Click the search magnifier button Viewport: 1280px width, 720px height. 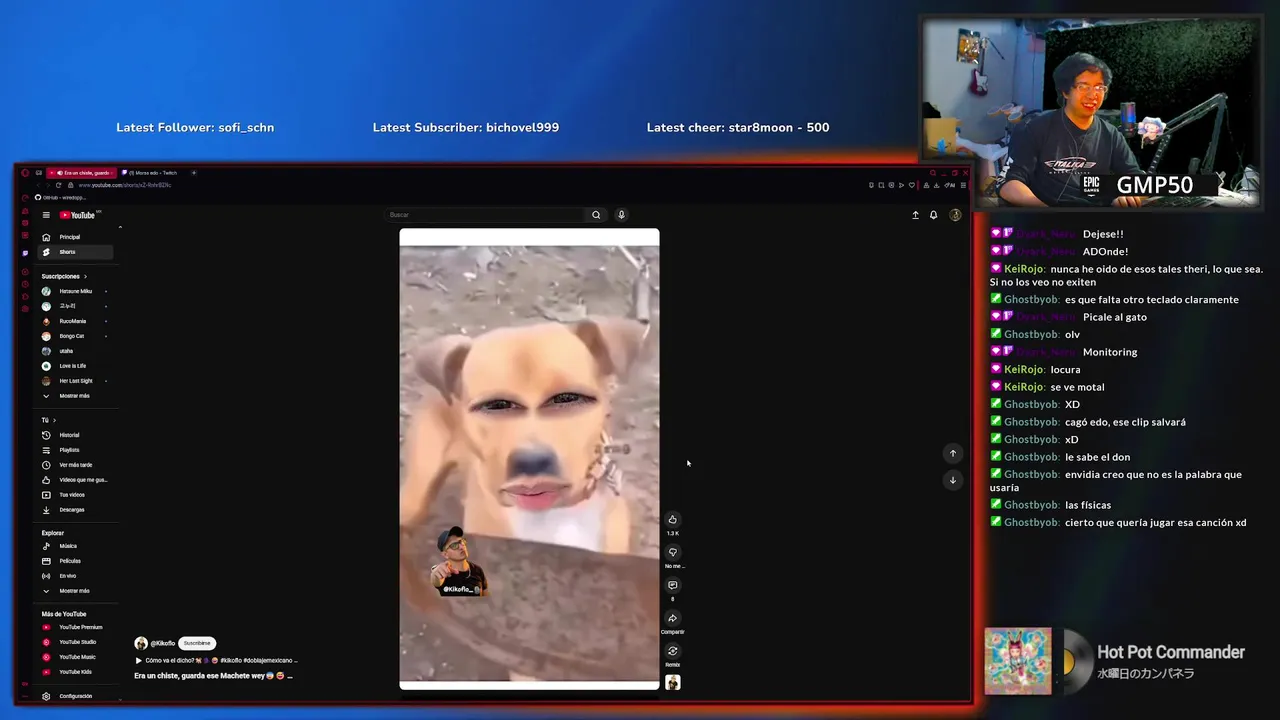click(x=596, y=215)
